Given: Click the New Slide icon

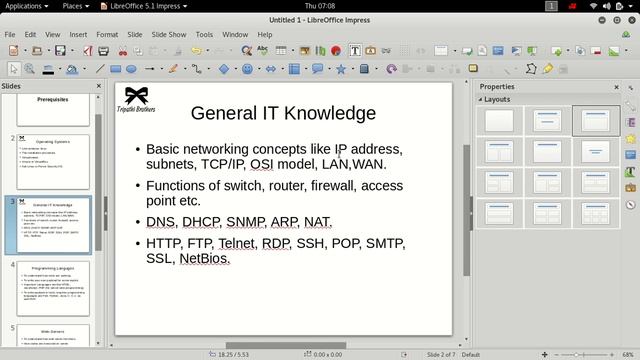Looking at the screenshot, I should click(556, 51).
